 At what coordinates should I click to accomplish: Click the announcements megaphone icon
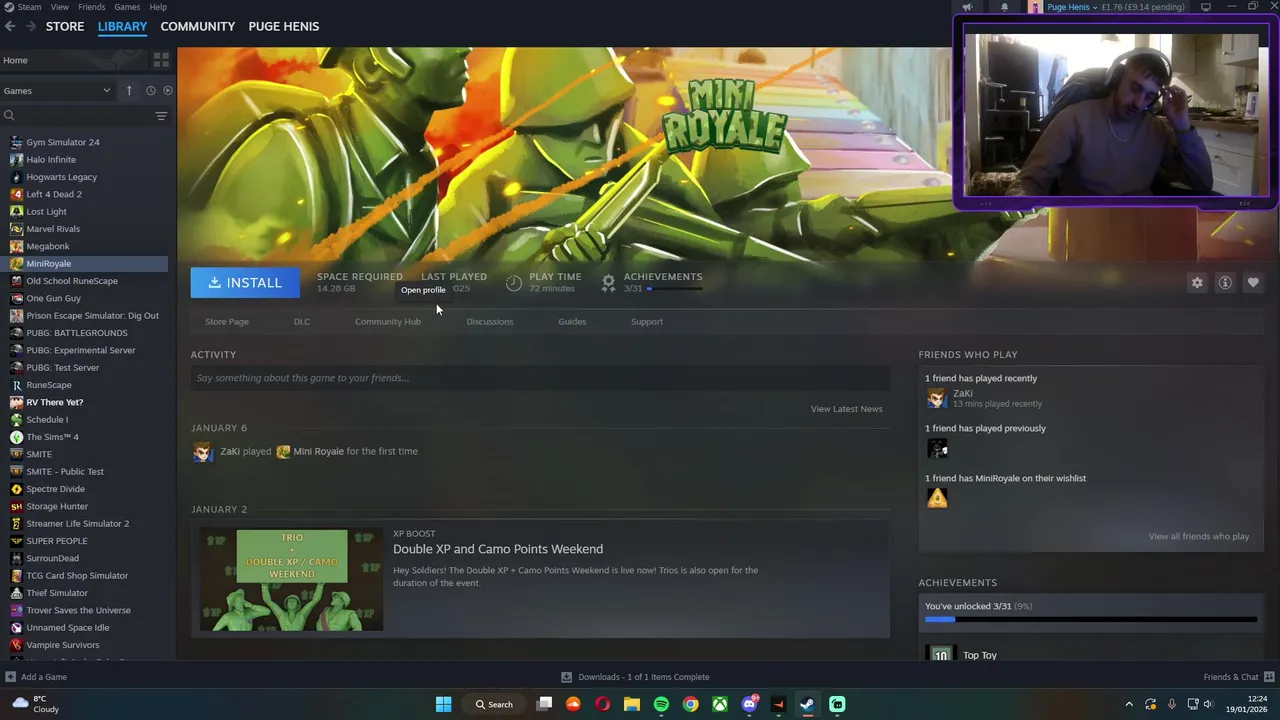967,7
